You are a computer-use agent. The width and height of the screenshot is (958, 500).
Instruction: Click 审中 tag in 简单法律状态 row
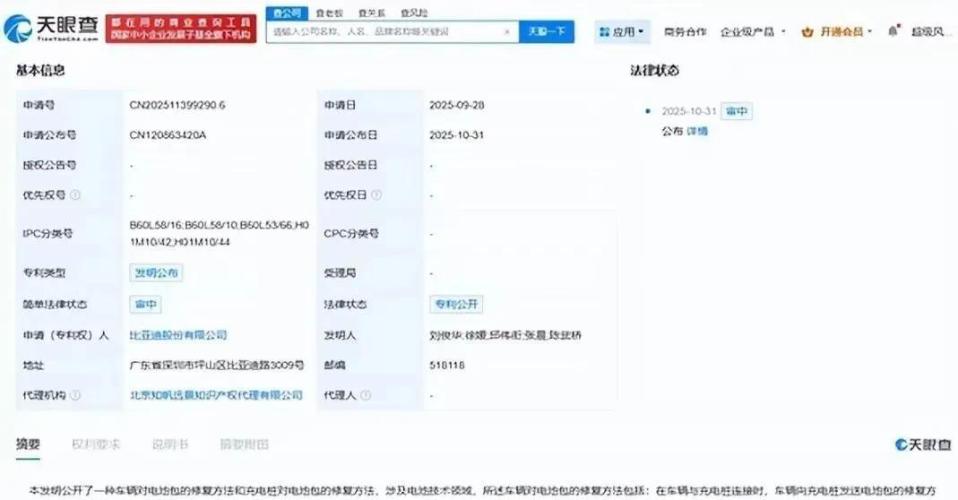click(x=145, y=304)
